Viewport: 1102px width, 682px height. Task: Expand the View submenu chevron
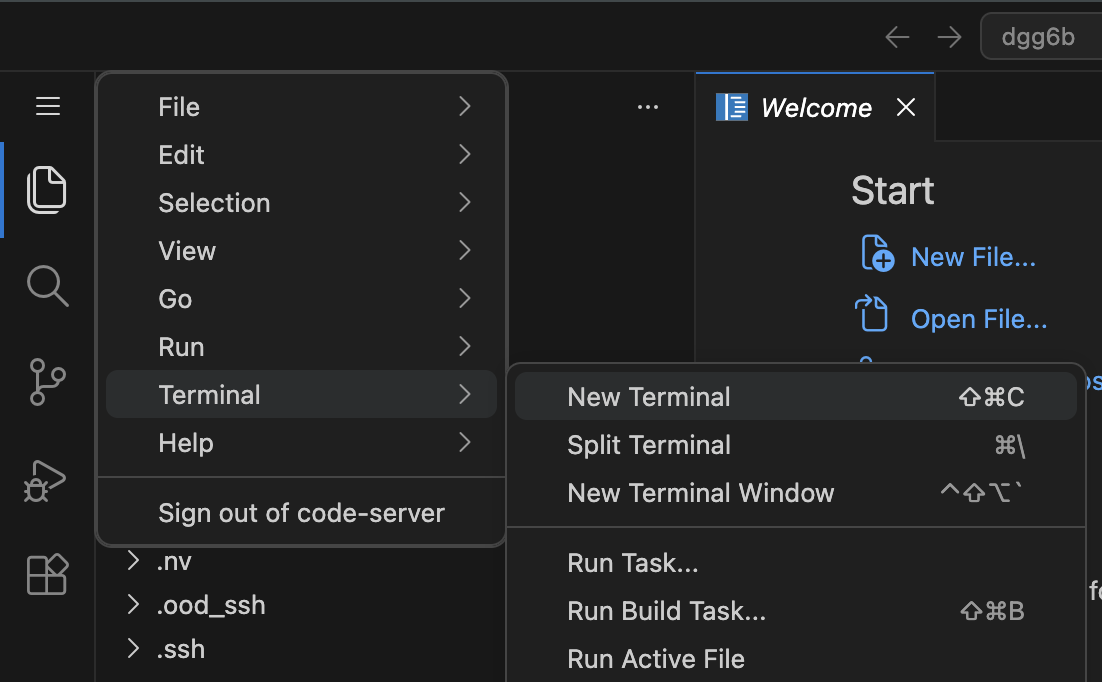click(x=464, y=250)
